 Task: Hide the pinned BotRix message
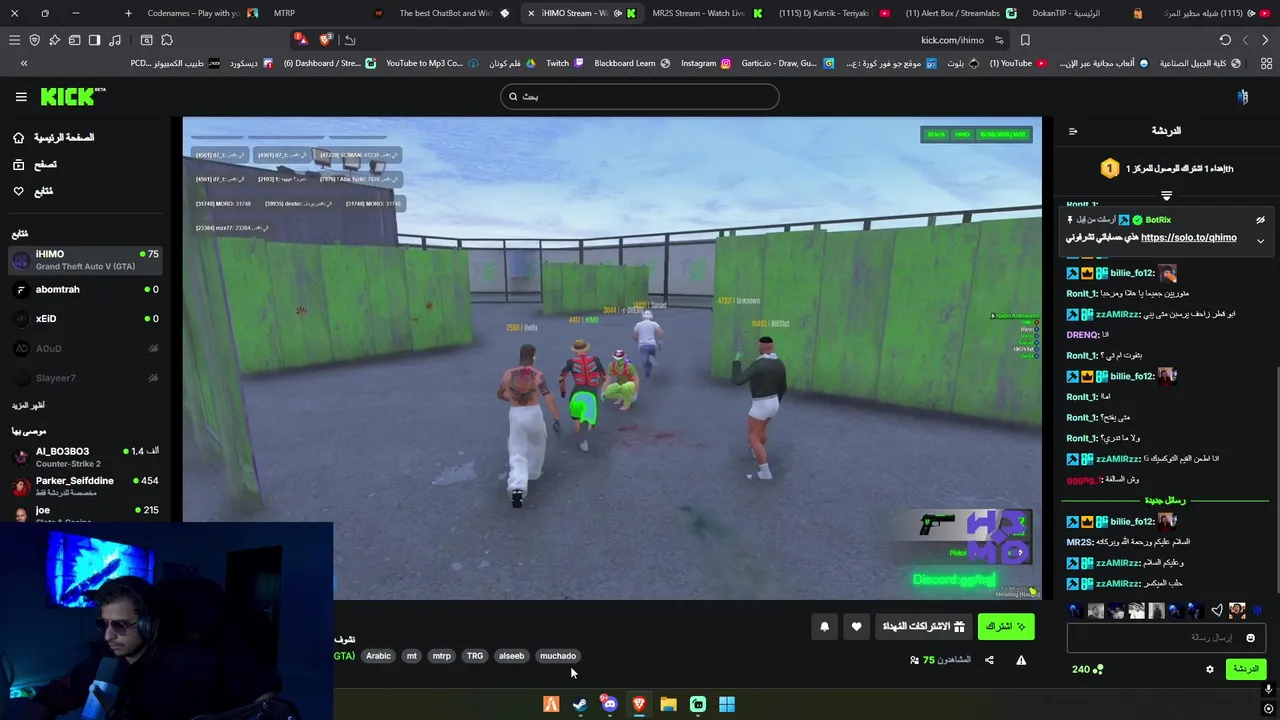[1260, 220]
